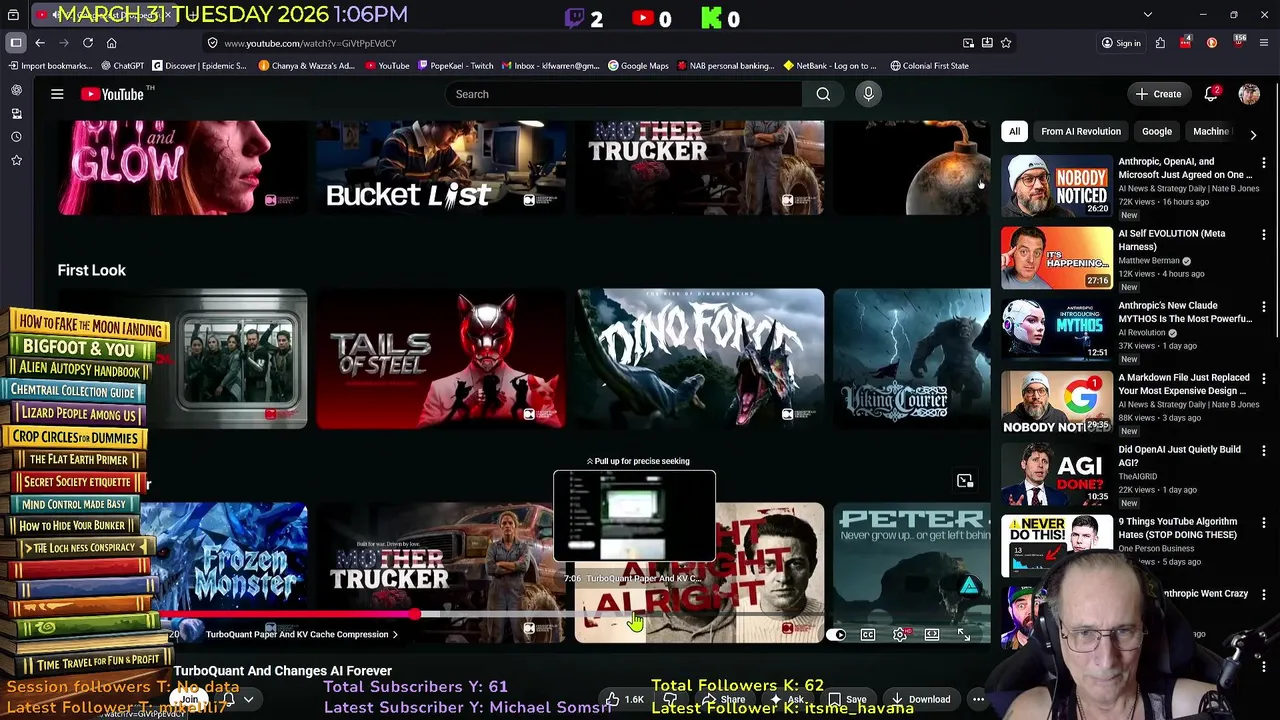Open Dino Force movie thumbnail
This screenshot has width=1280, height=720.
point(700,359)
